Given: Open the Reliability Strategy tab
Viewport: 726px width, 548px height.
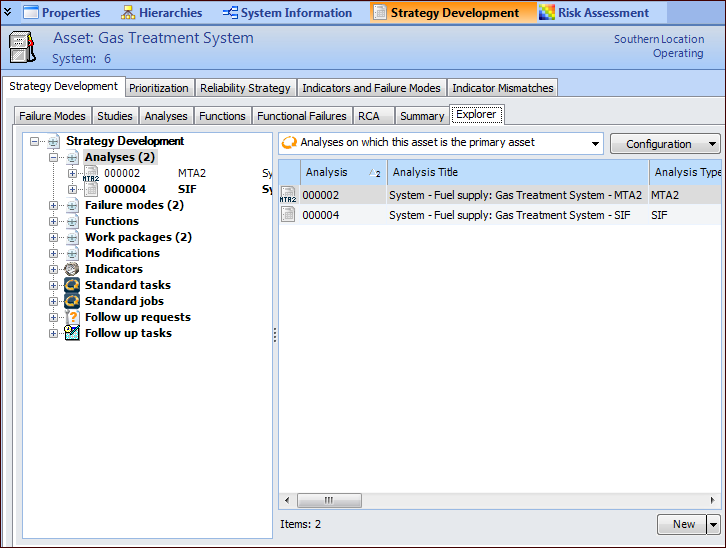Looking at the screenshot, I should [245, 88].
